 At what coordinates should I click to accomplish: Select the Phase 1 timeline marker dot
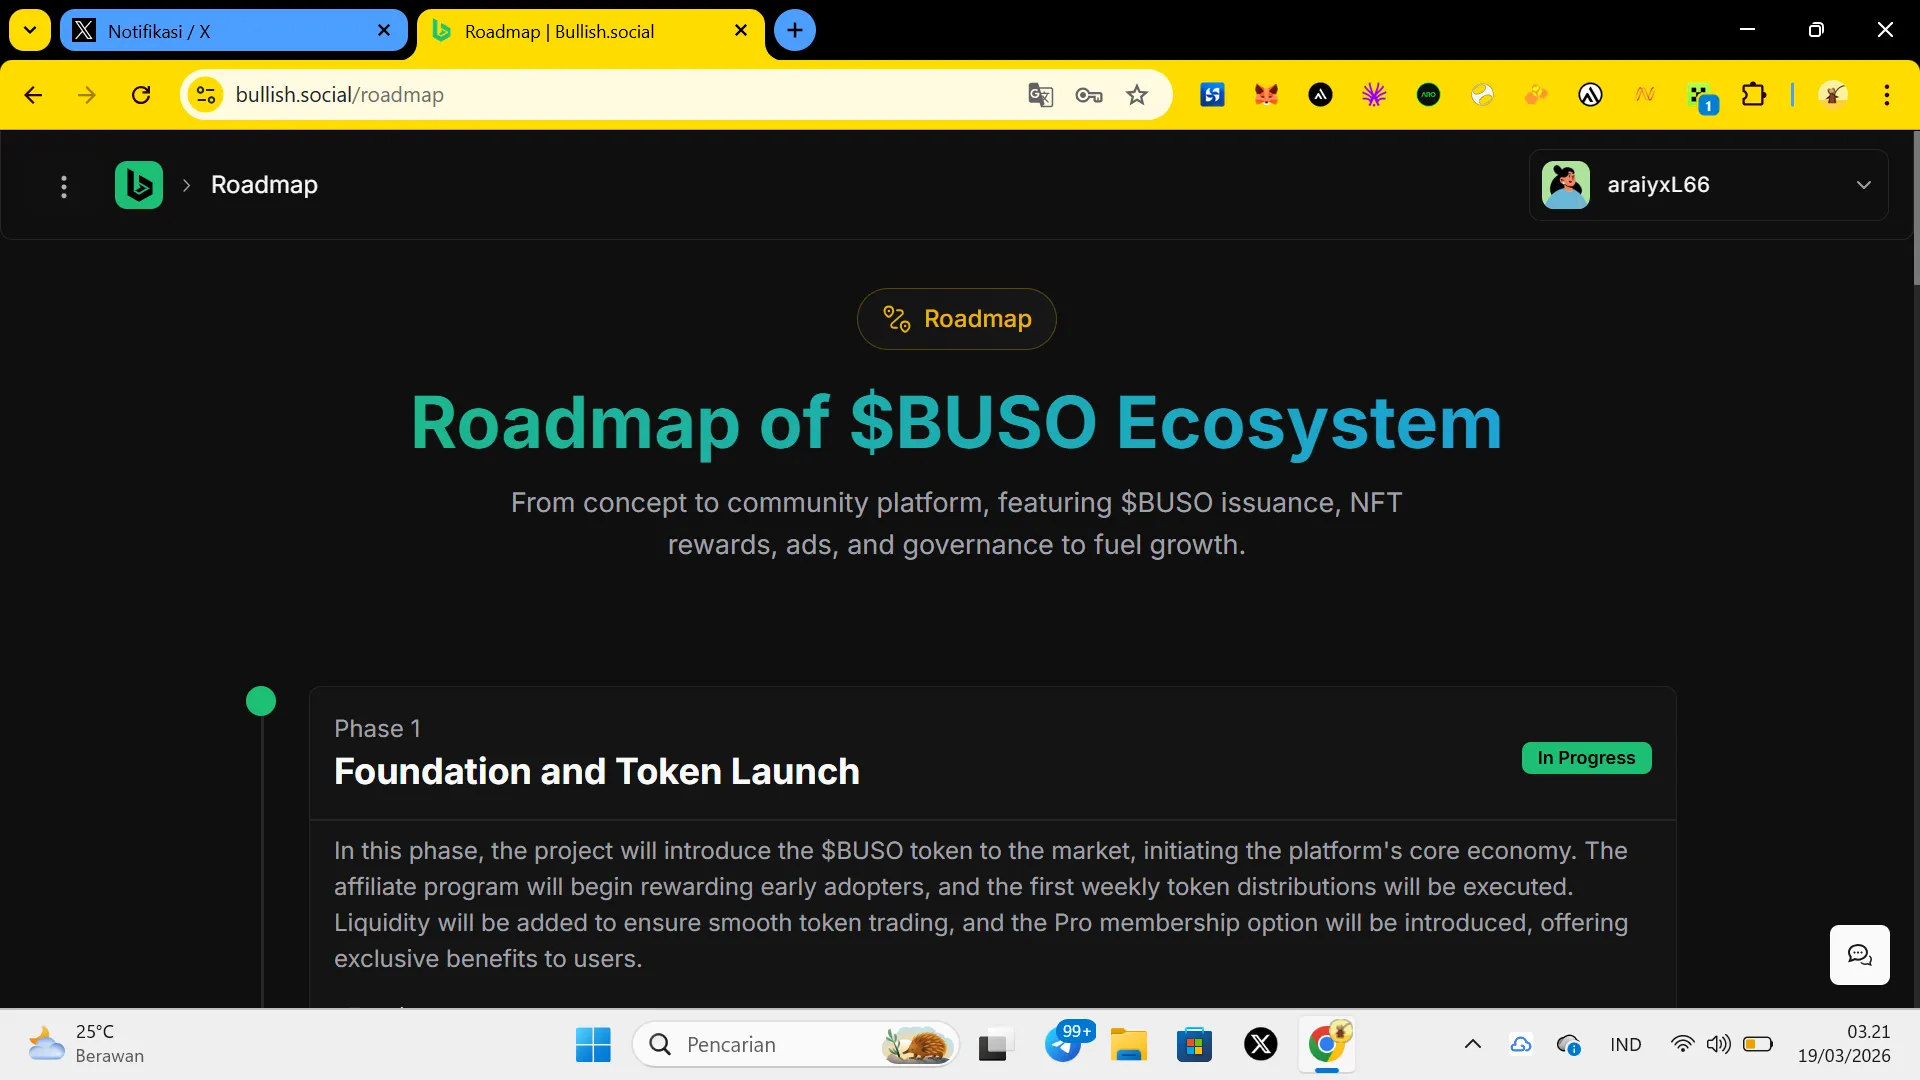tap(261, 701)
